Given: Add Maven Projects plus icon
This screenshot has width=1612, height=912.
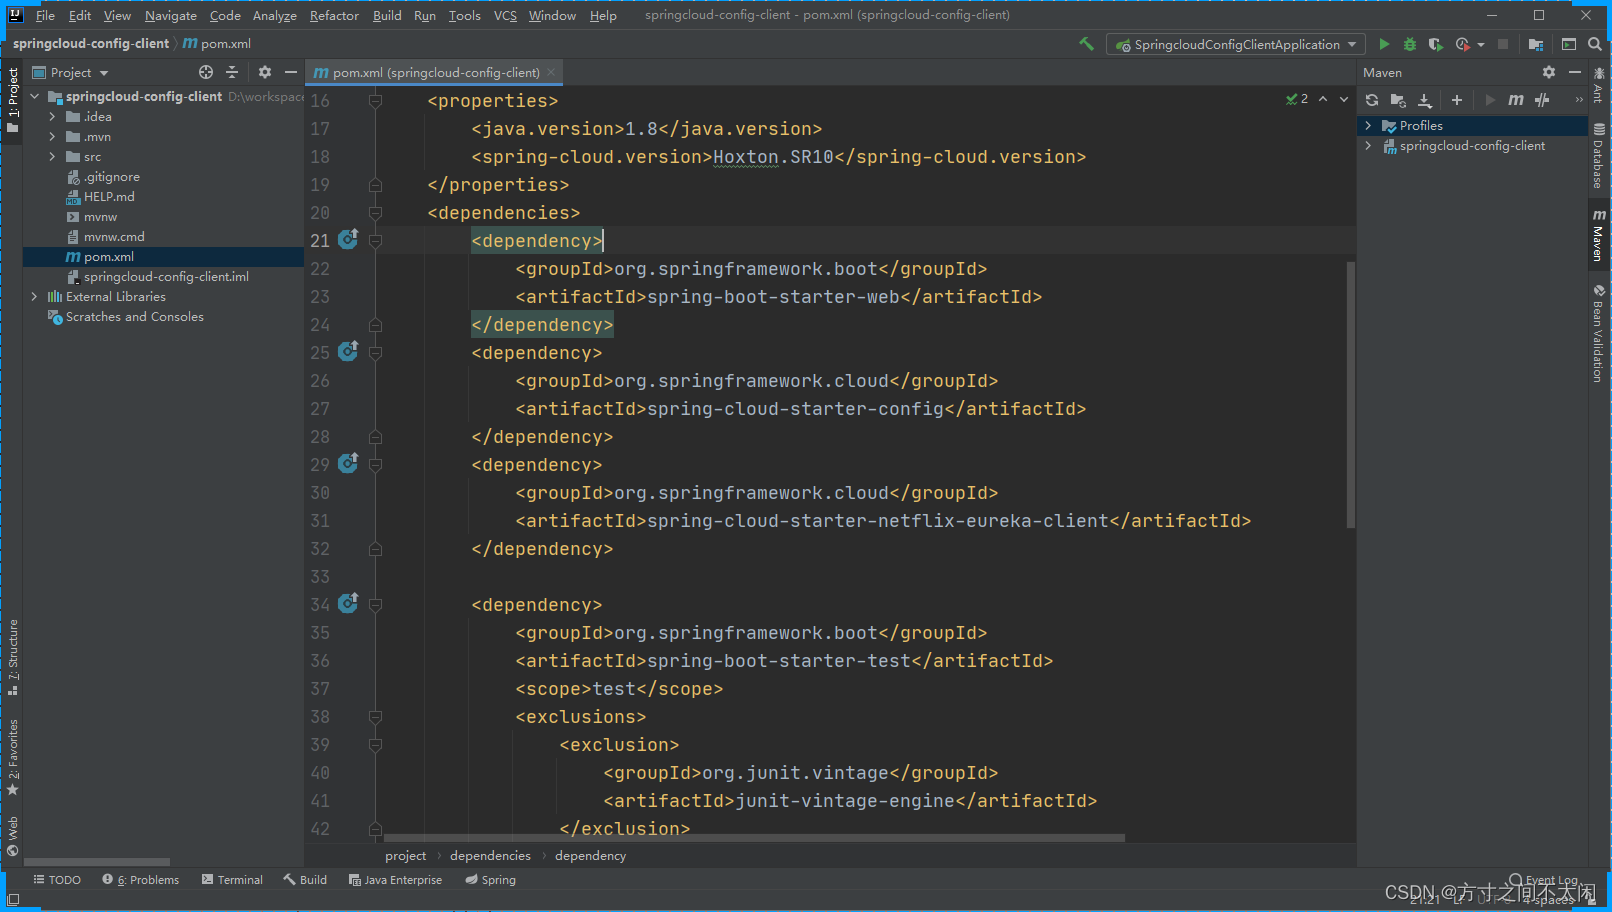Looking at the screenshot, I should [x=1457, y=100].
